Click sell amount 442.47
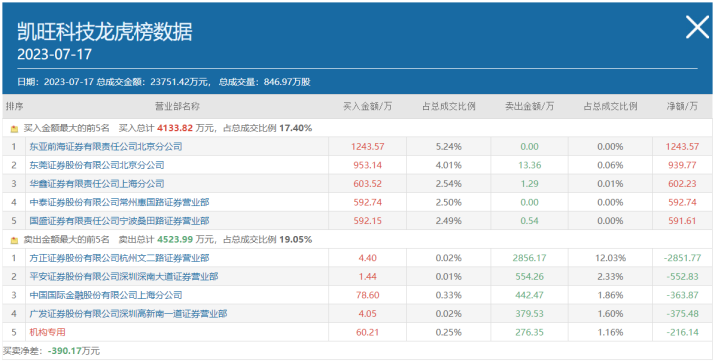Screen dimensions: 715x363 point(529,295)
